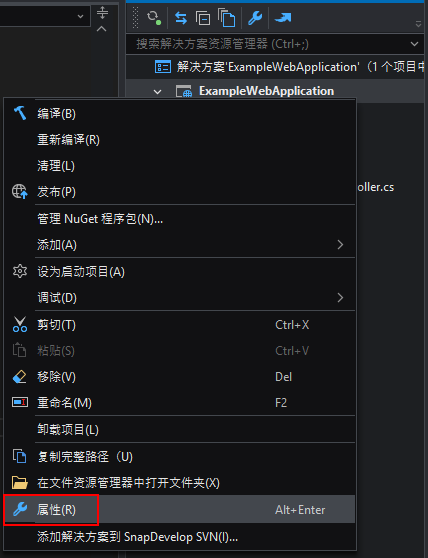
Task: Select the solution 'ExampleWebApplication' tree node
Action: [x=289, y=67]
